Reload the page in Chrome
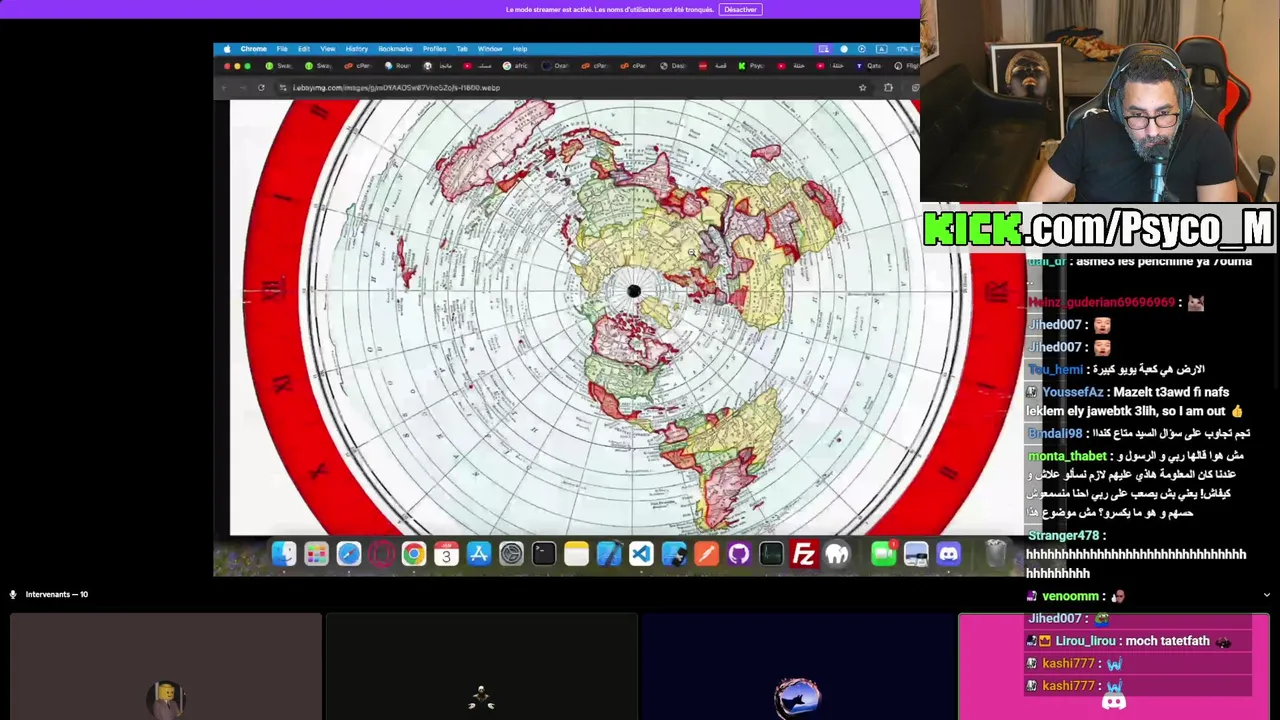Screen dimensions: 1280x720 [x=261, y=88]
